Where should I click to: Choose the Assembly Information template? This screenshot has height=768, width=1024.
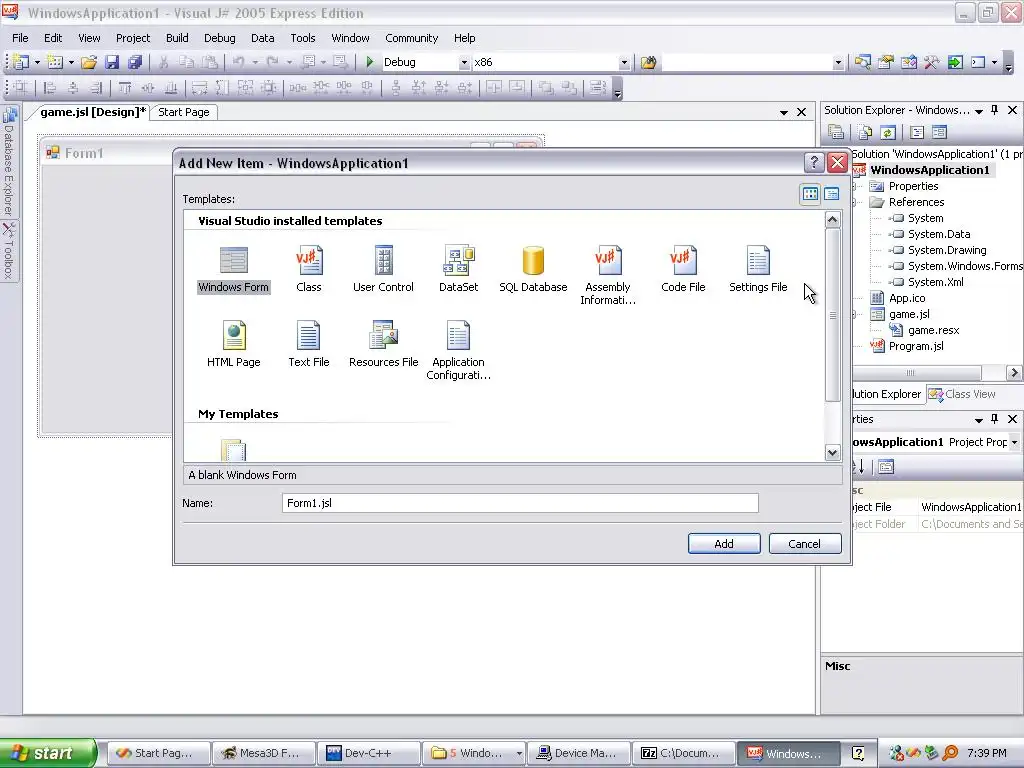tap(608, 276)
